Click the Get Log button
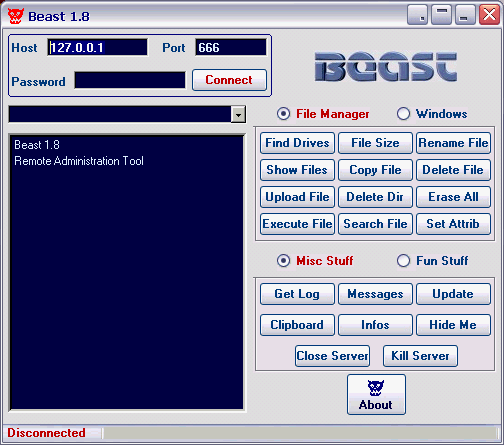The height and width of the screenshot is (445, 504). coord(297,294)
